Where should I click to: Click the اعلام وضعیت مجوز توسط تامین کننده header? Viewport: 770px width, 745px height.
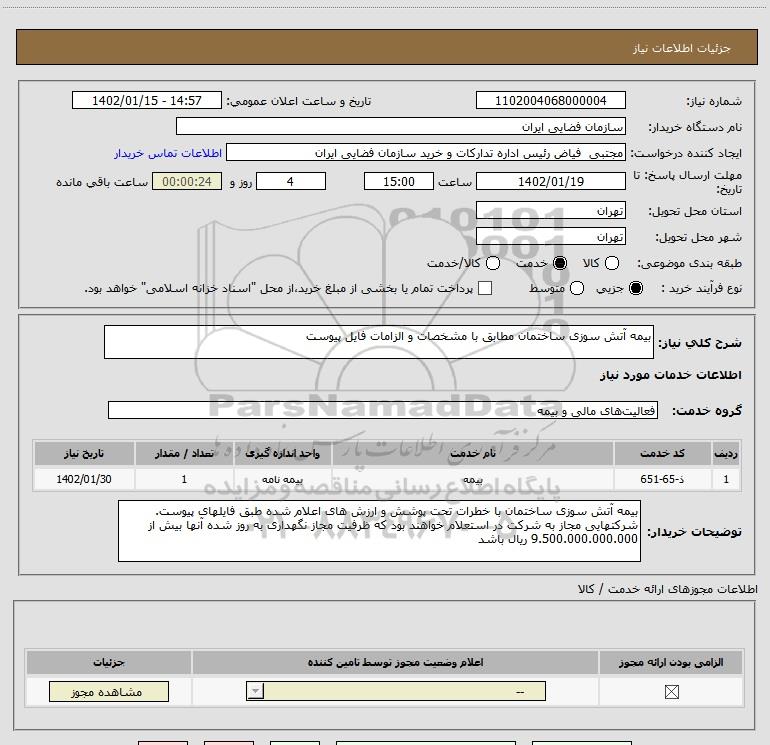coord(395,662)
